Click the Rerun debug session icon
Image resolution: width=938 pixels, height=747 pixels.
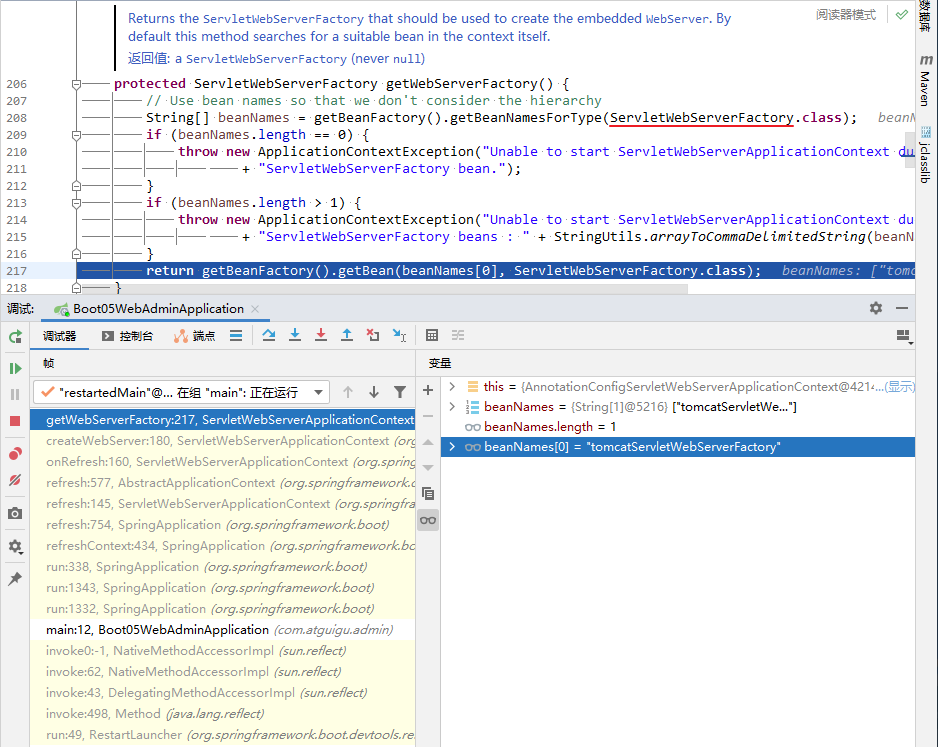click(x=16, y=337)
